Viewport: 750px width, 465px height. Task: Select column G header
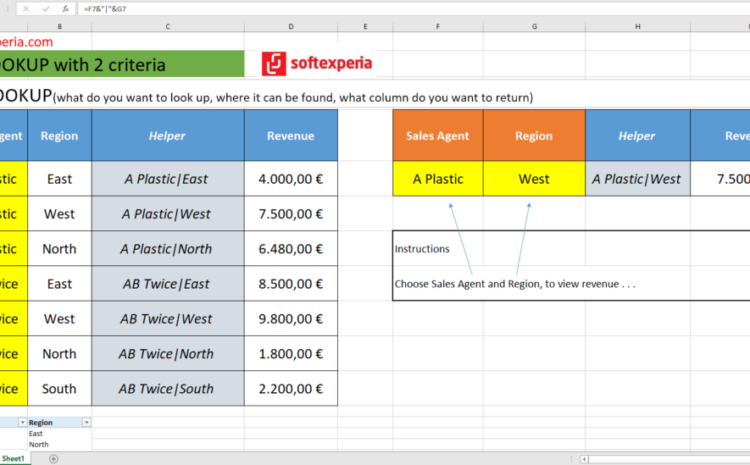[x=534, y=27]
